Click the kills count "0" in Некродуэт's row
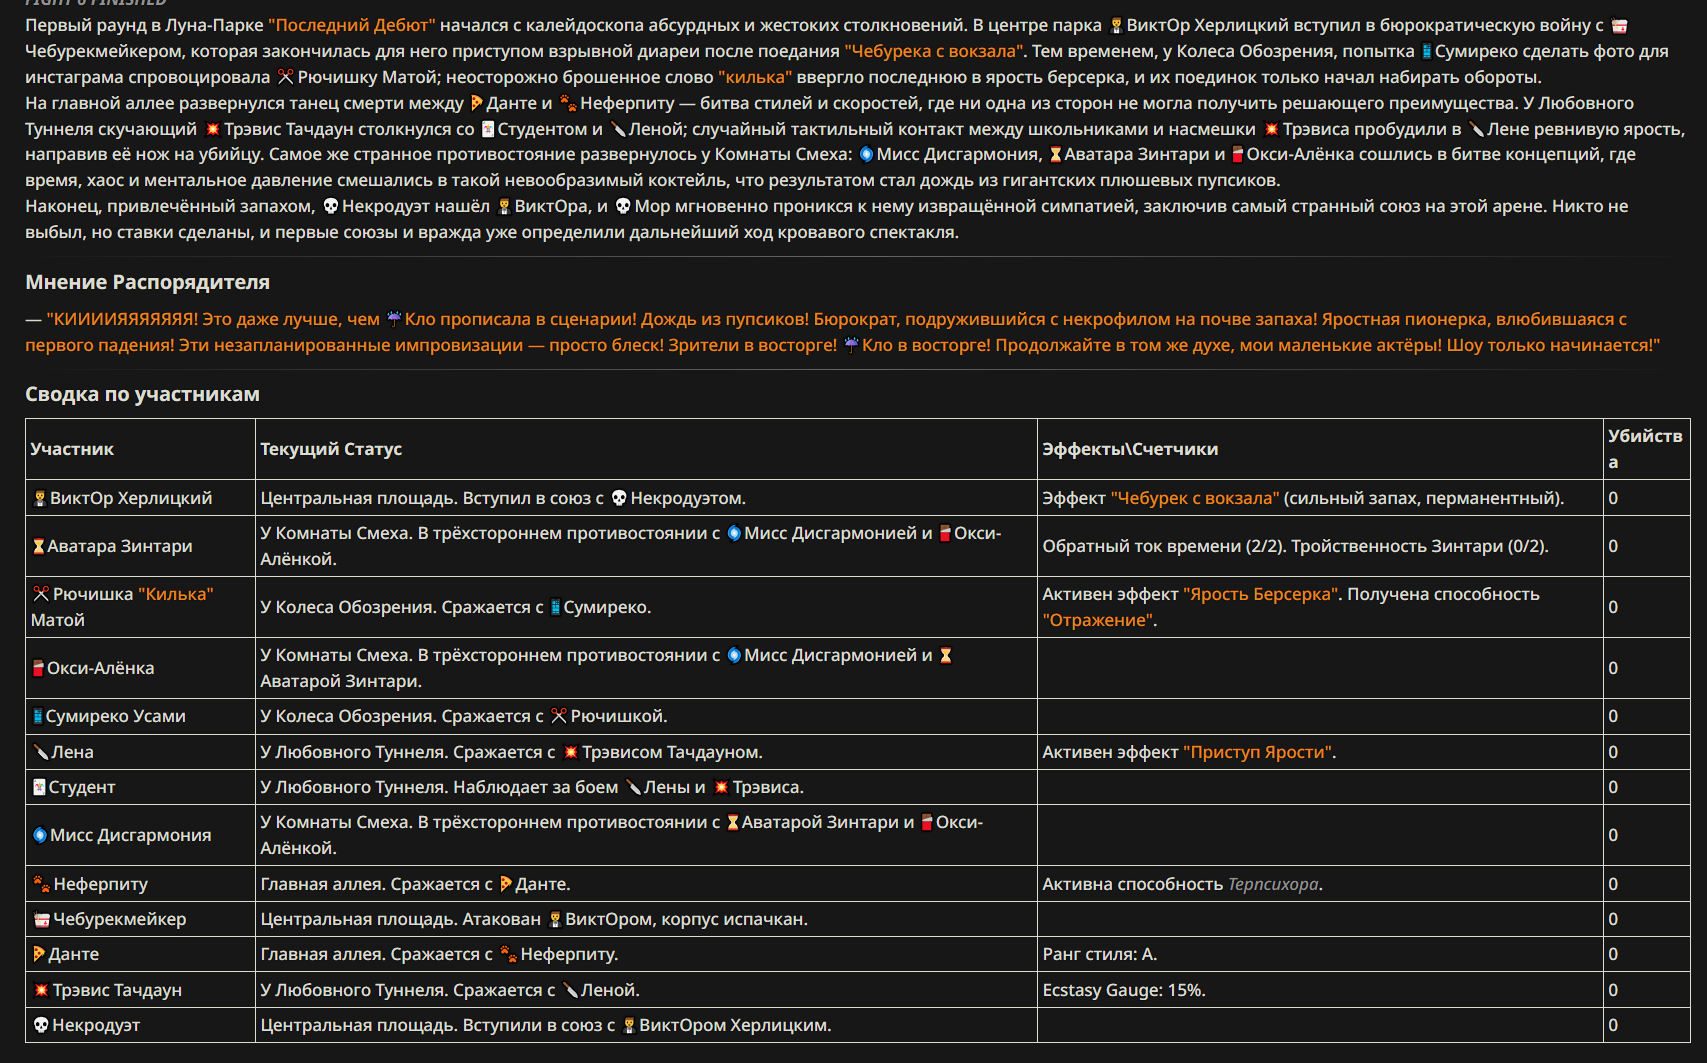The height and width of the screenshot is (1063, 1707). tap(1613, 1025)
